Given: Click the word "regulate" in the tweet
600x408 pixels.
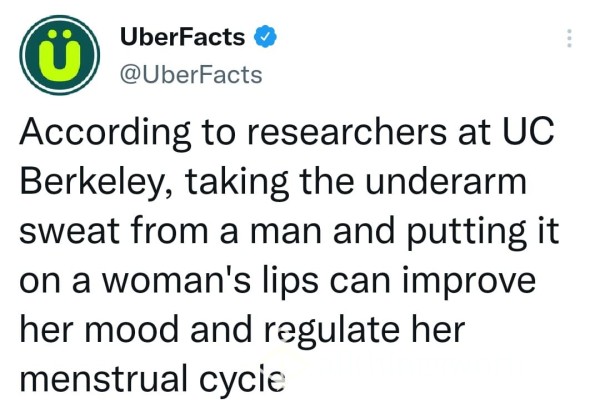Looking at the screenshot, I should click(332, 332).
